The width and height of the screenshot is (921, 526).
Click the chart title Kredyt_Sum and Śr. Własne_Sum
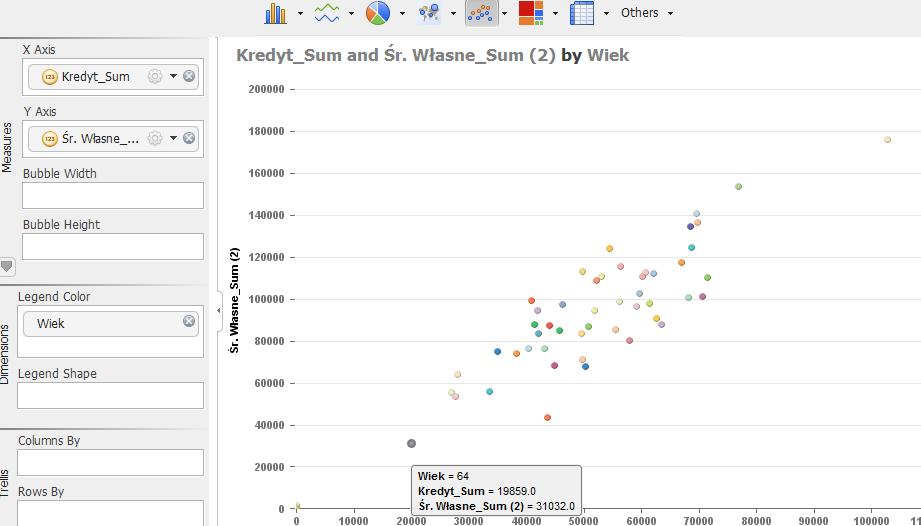(432, 55)
